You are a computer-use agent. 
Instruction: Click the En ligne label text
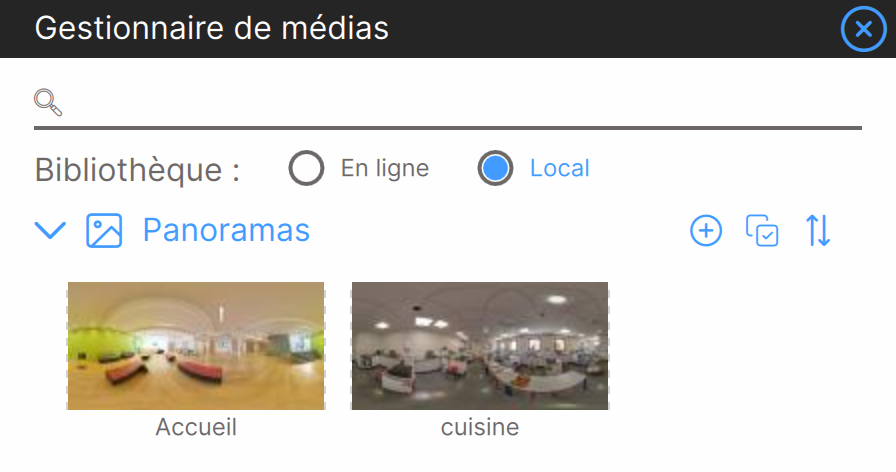tap(385, 168)
